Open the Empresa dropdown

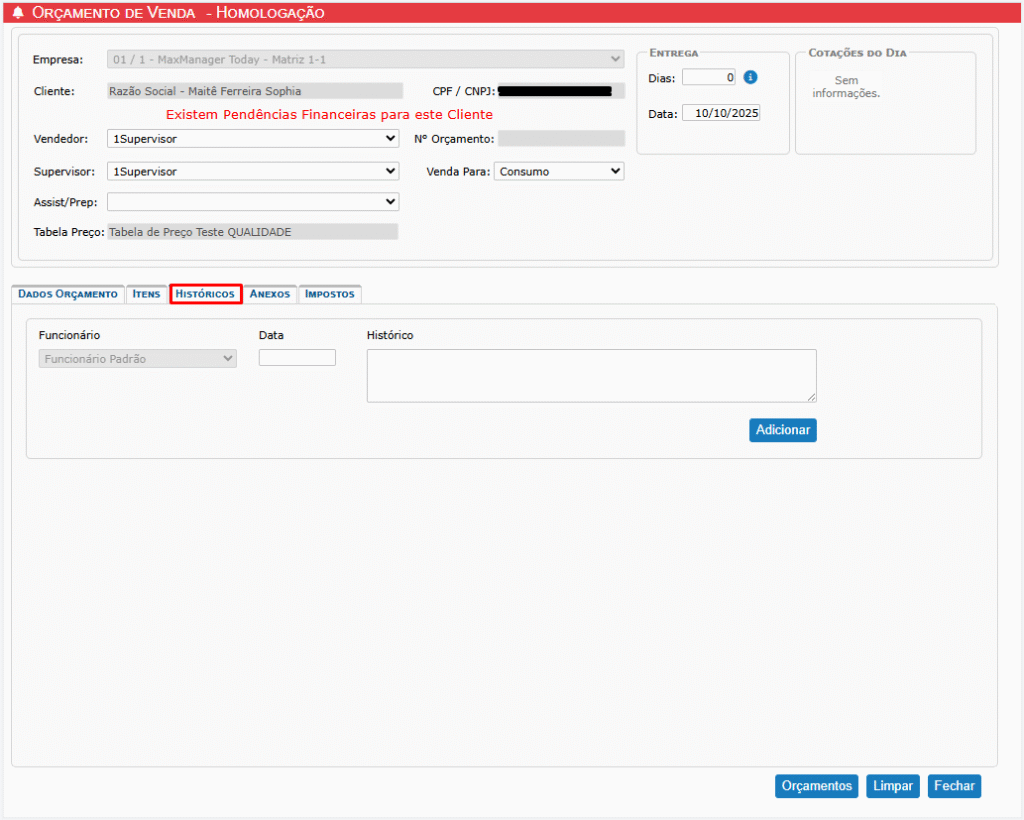366,60
